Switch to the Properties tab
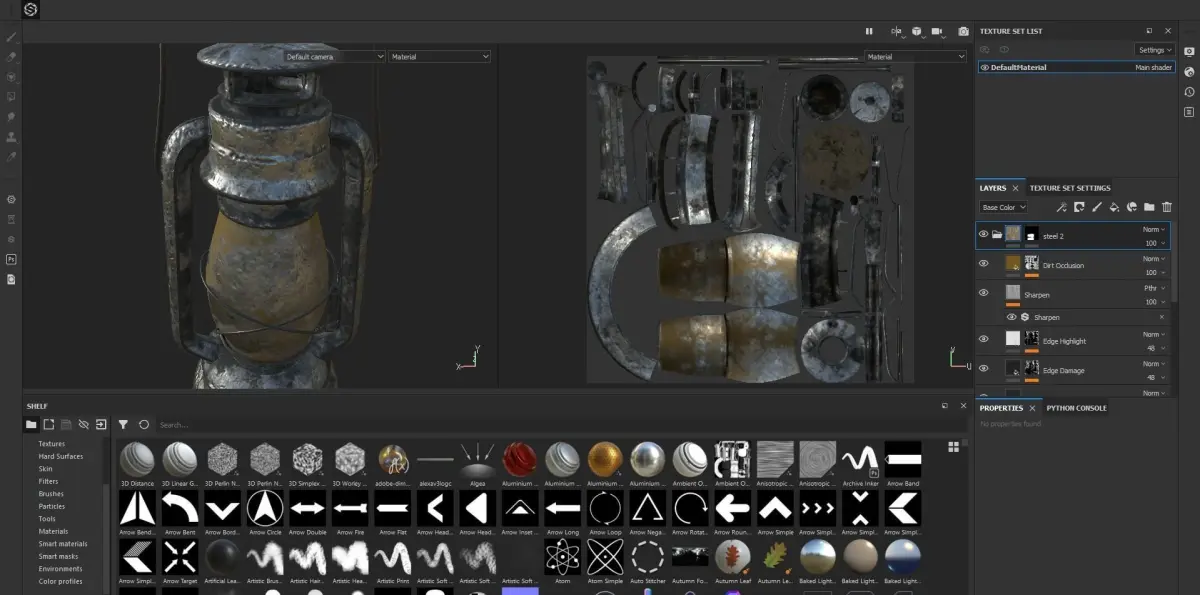 (x=1001, y=408)
